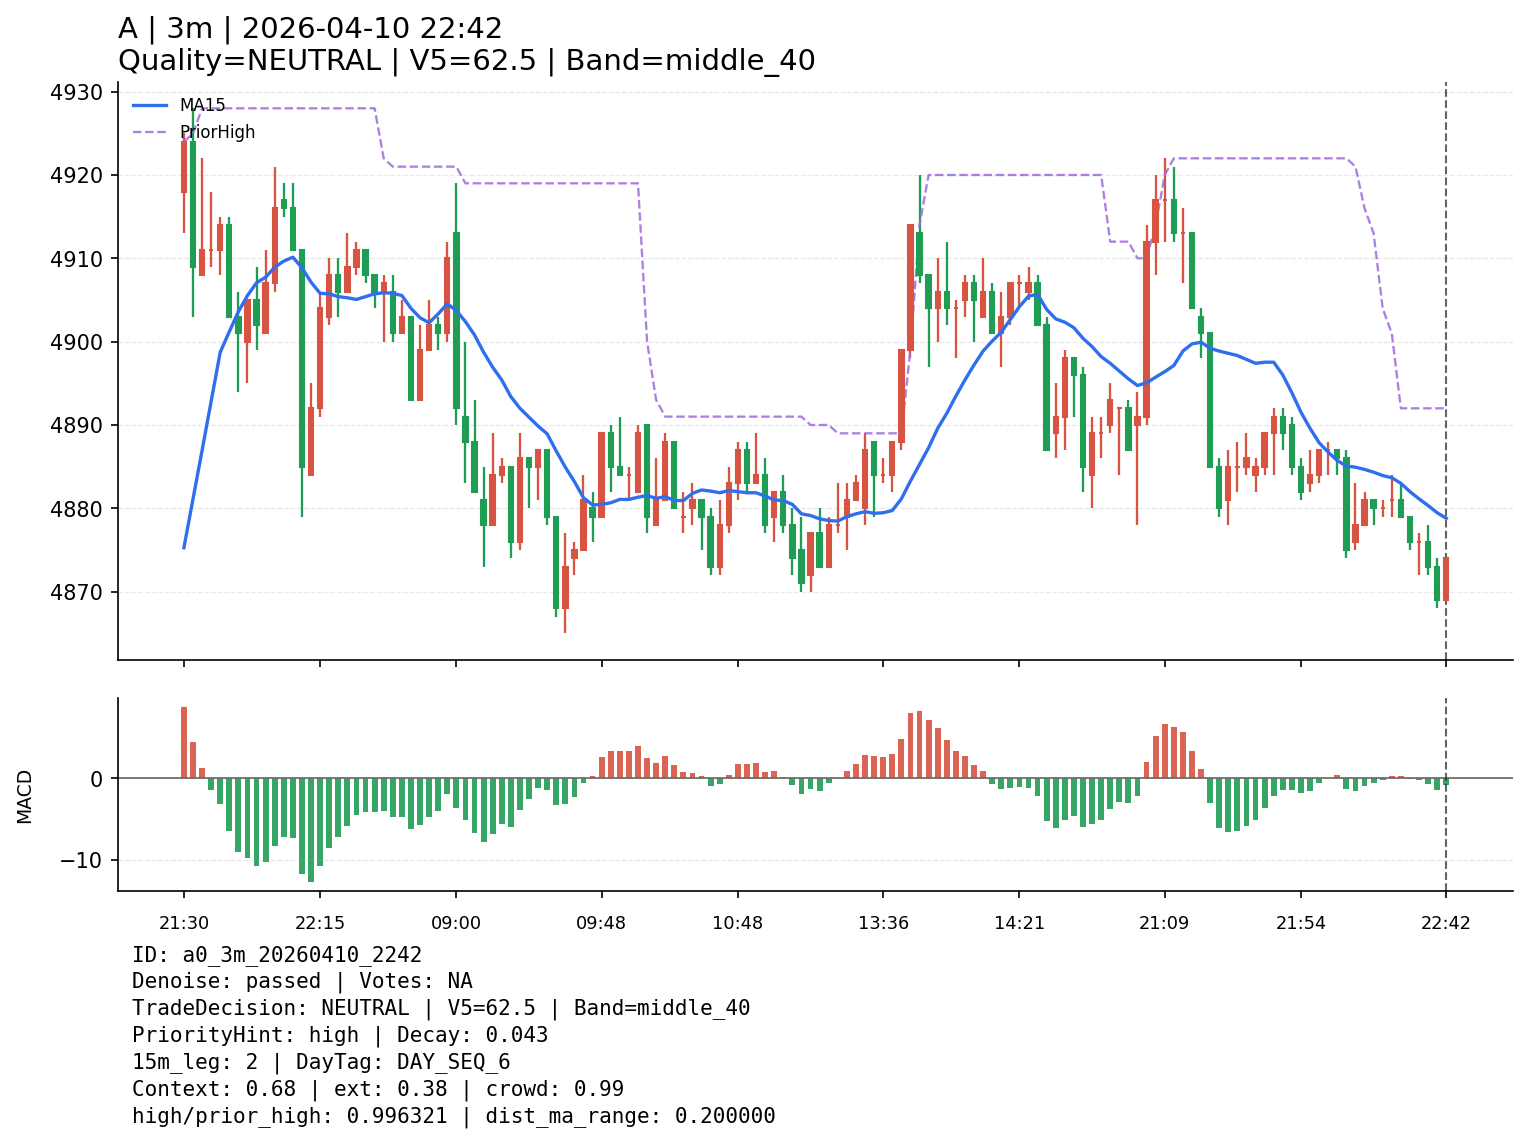Click the blue MA15 legend line swatch
The image size is (1527, 1143).
[150, 105]
